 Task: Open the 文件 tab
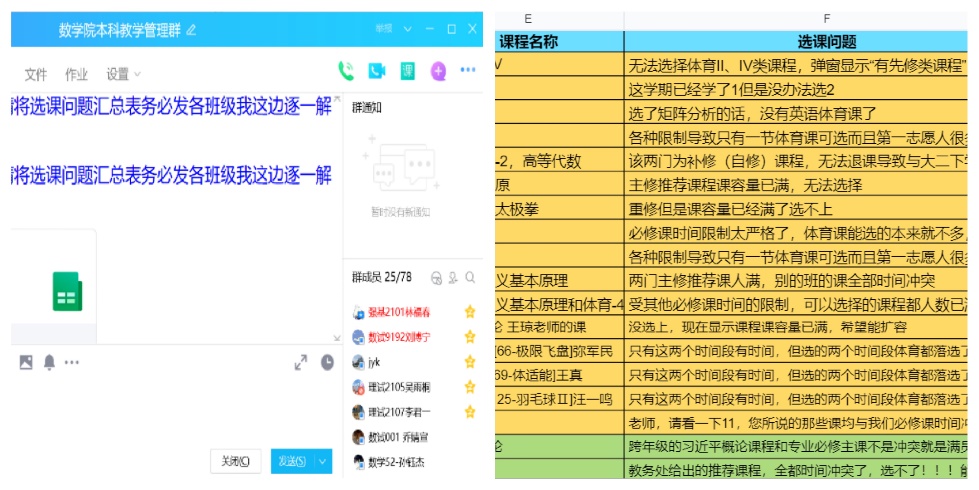[x=36, y=74]
